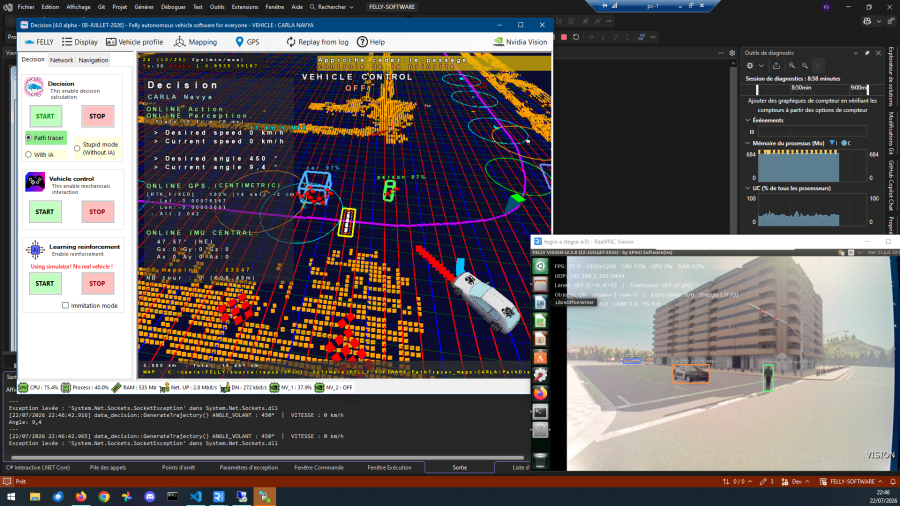
Task: Click the red stop debugging square
Action: click(x=564, y=37)
